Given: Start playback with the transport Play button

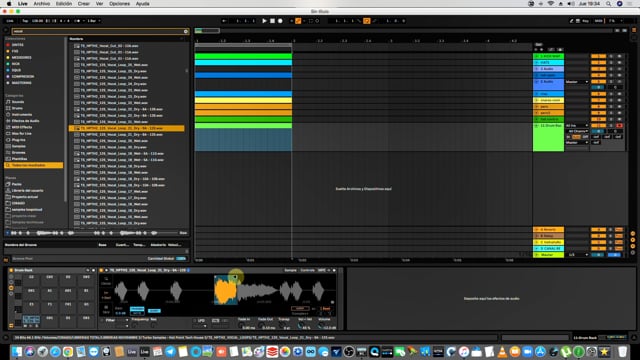Looking at the screenshot, I should click(264, 21).
